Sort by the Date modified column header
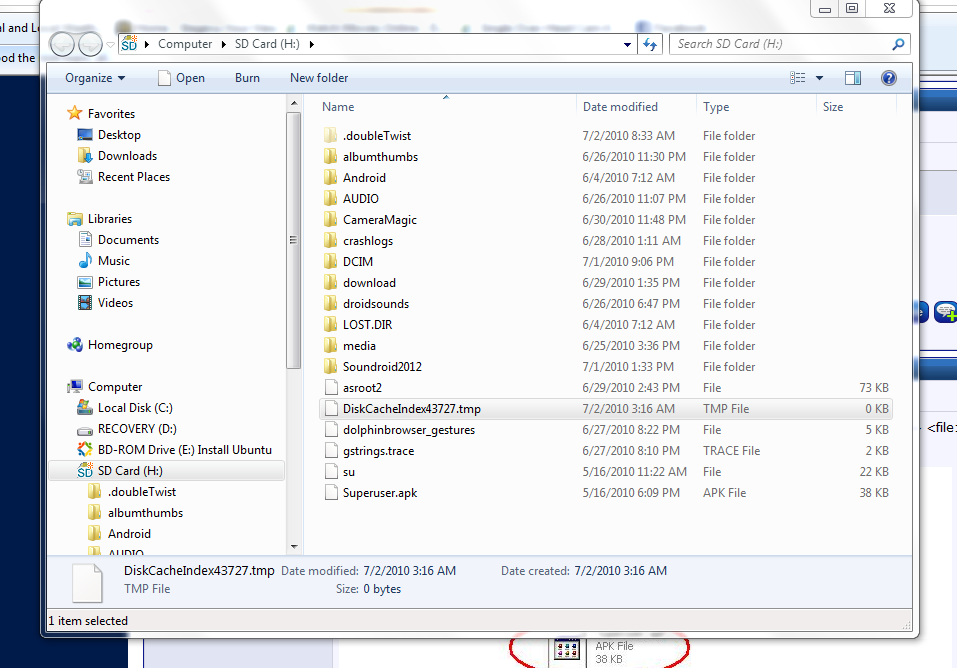Viewport: 957px width, 668px height. (x=620, y=107)
